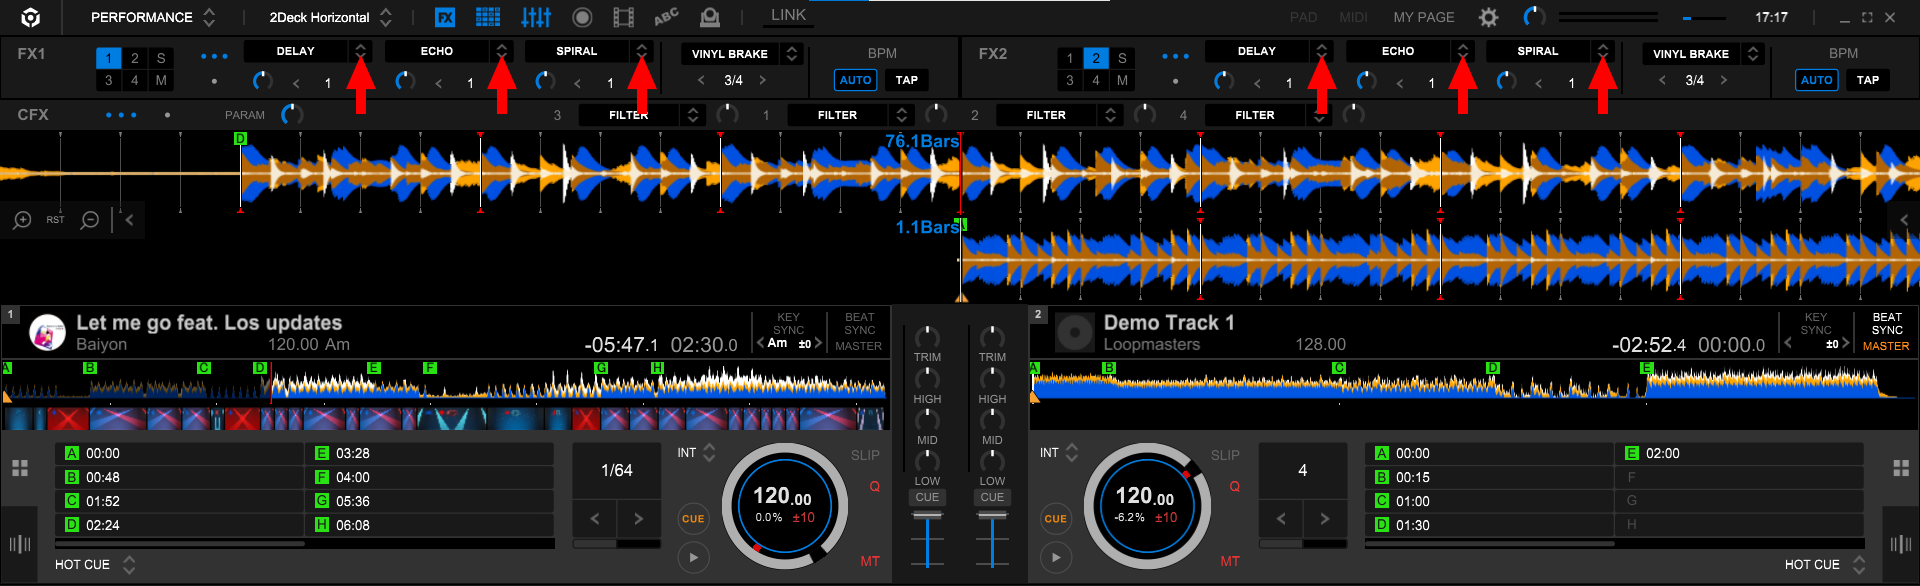Open the settings gear icon
The width and height of the screenshot is (1920, 586).
click(1488, 17)
